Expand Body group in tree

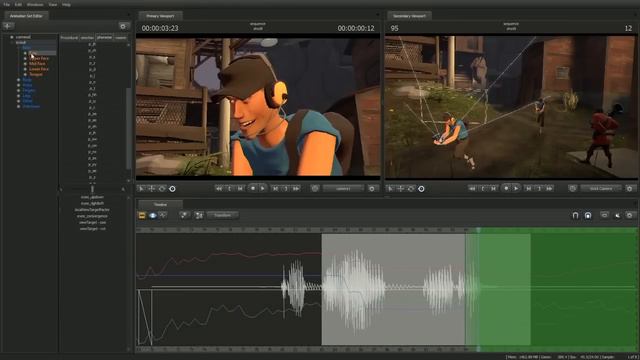[18, 80]
